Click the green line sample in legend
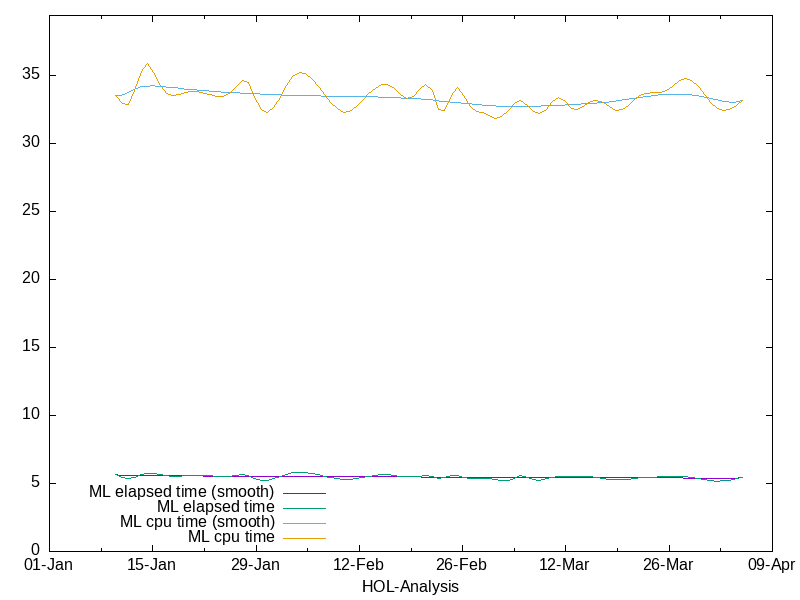This screenshot has height=600, width=800. pyautogui.click(x=304, y=508)
